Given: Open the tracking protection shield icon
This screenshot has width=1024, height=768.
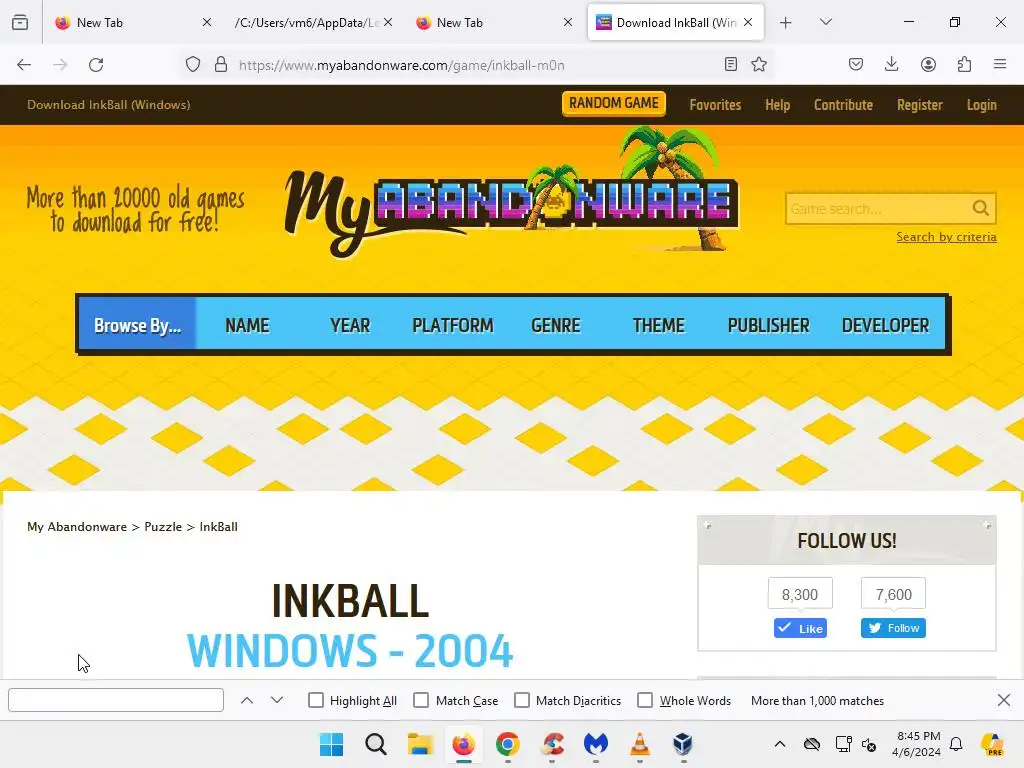Looking at the screenshot, I should [x=193, y=65].
